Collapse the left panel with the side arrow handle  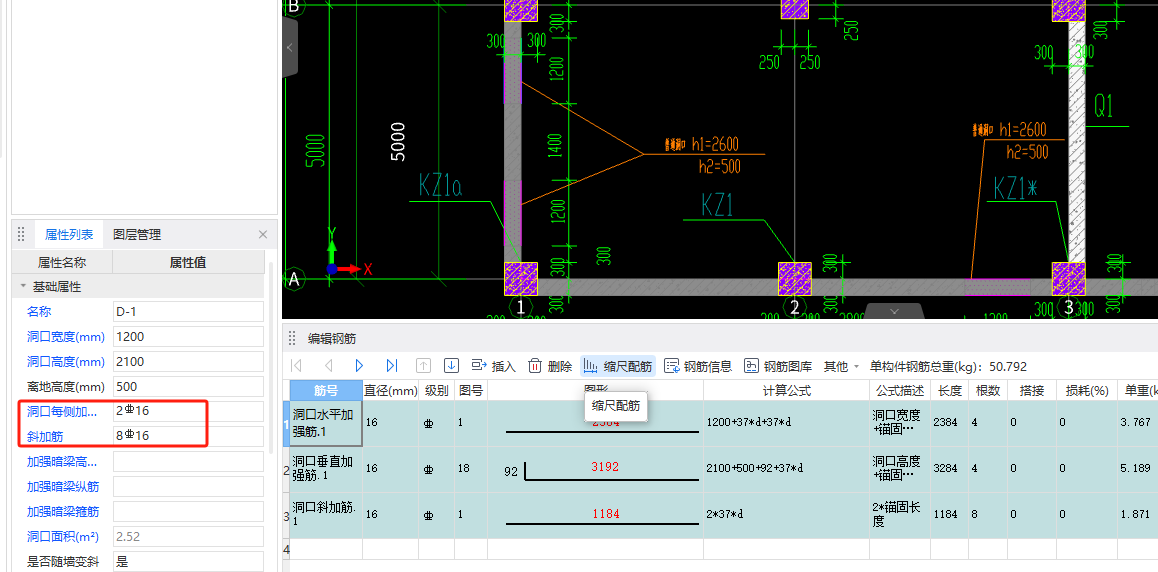(290, 47)
